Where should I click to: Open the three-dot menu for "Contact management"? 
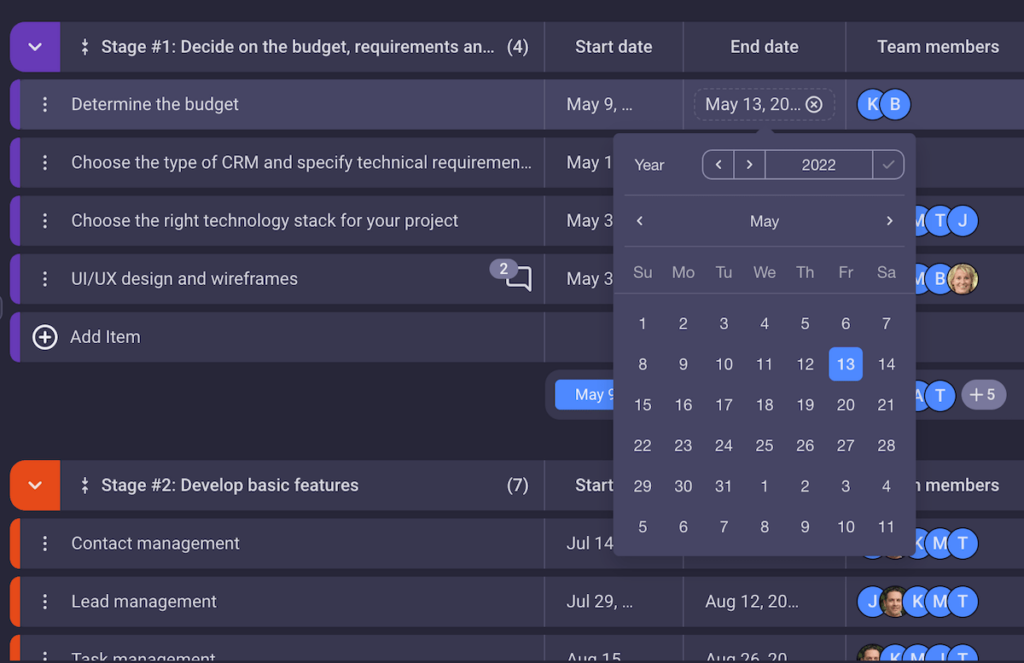tap(45, 543)
